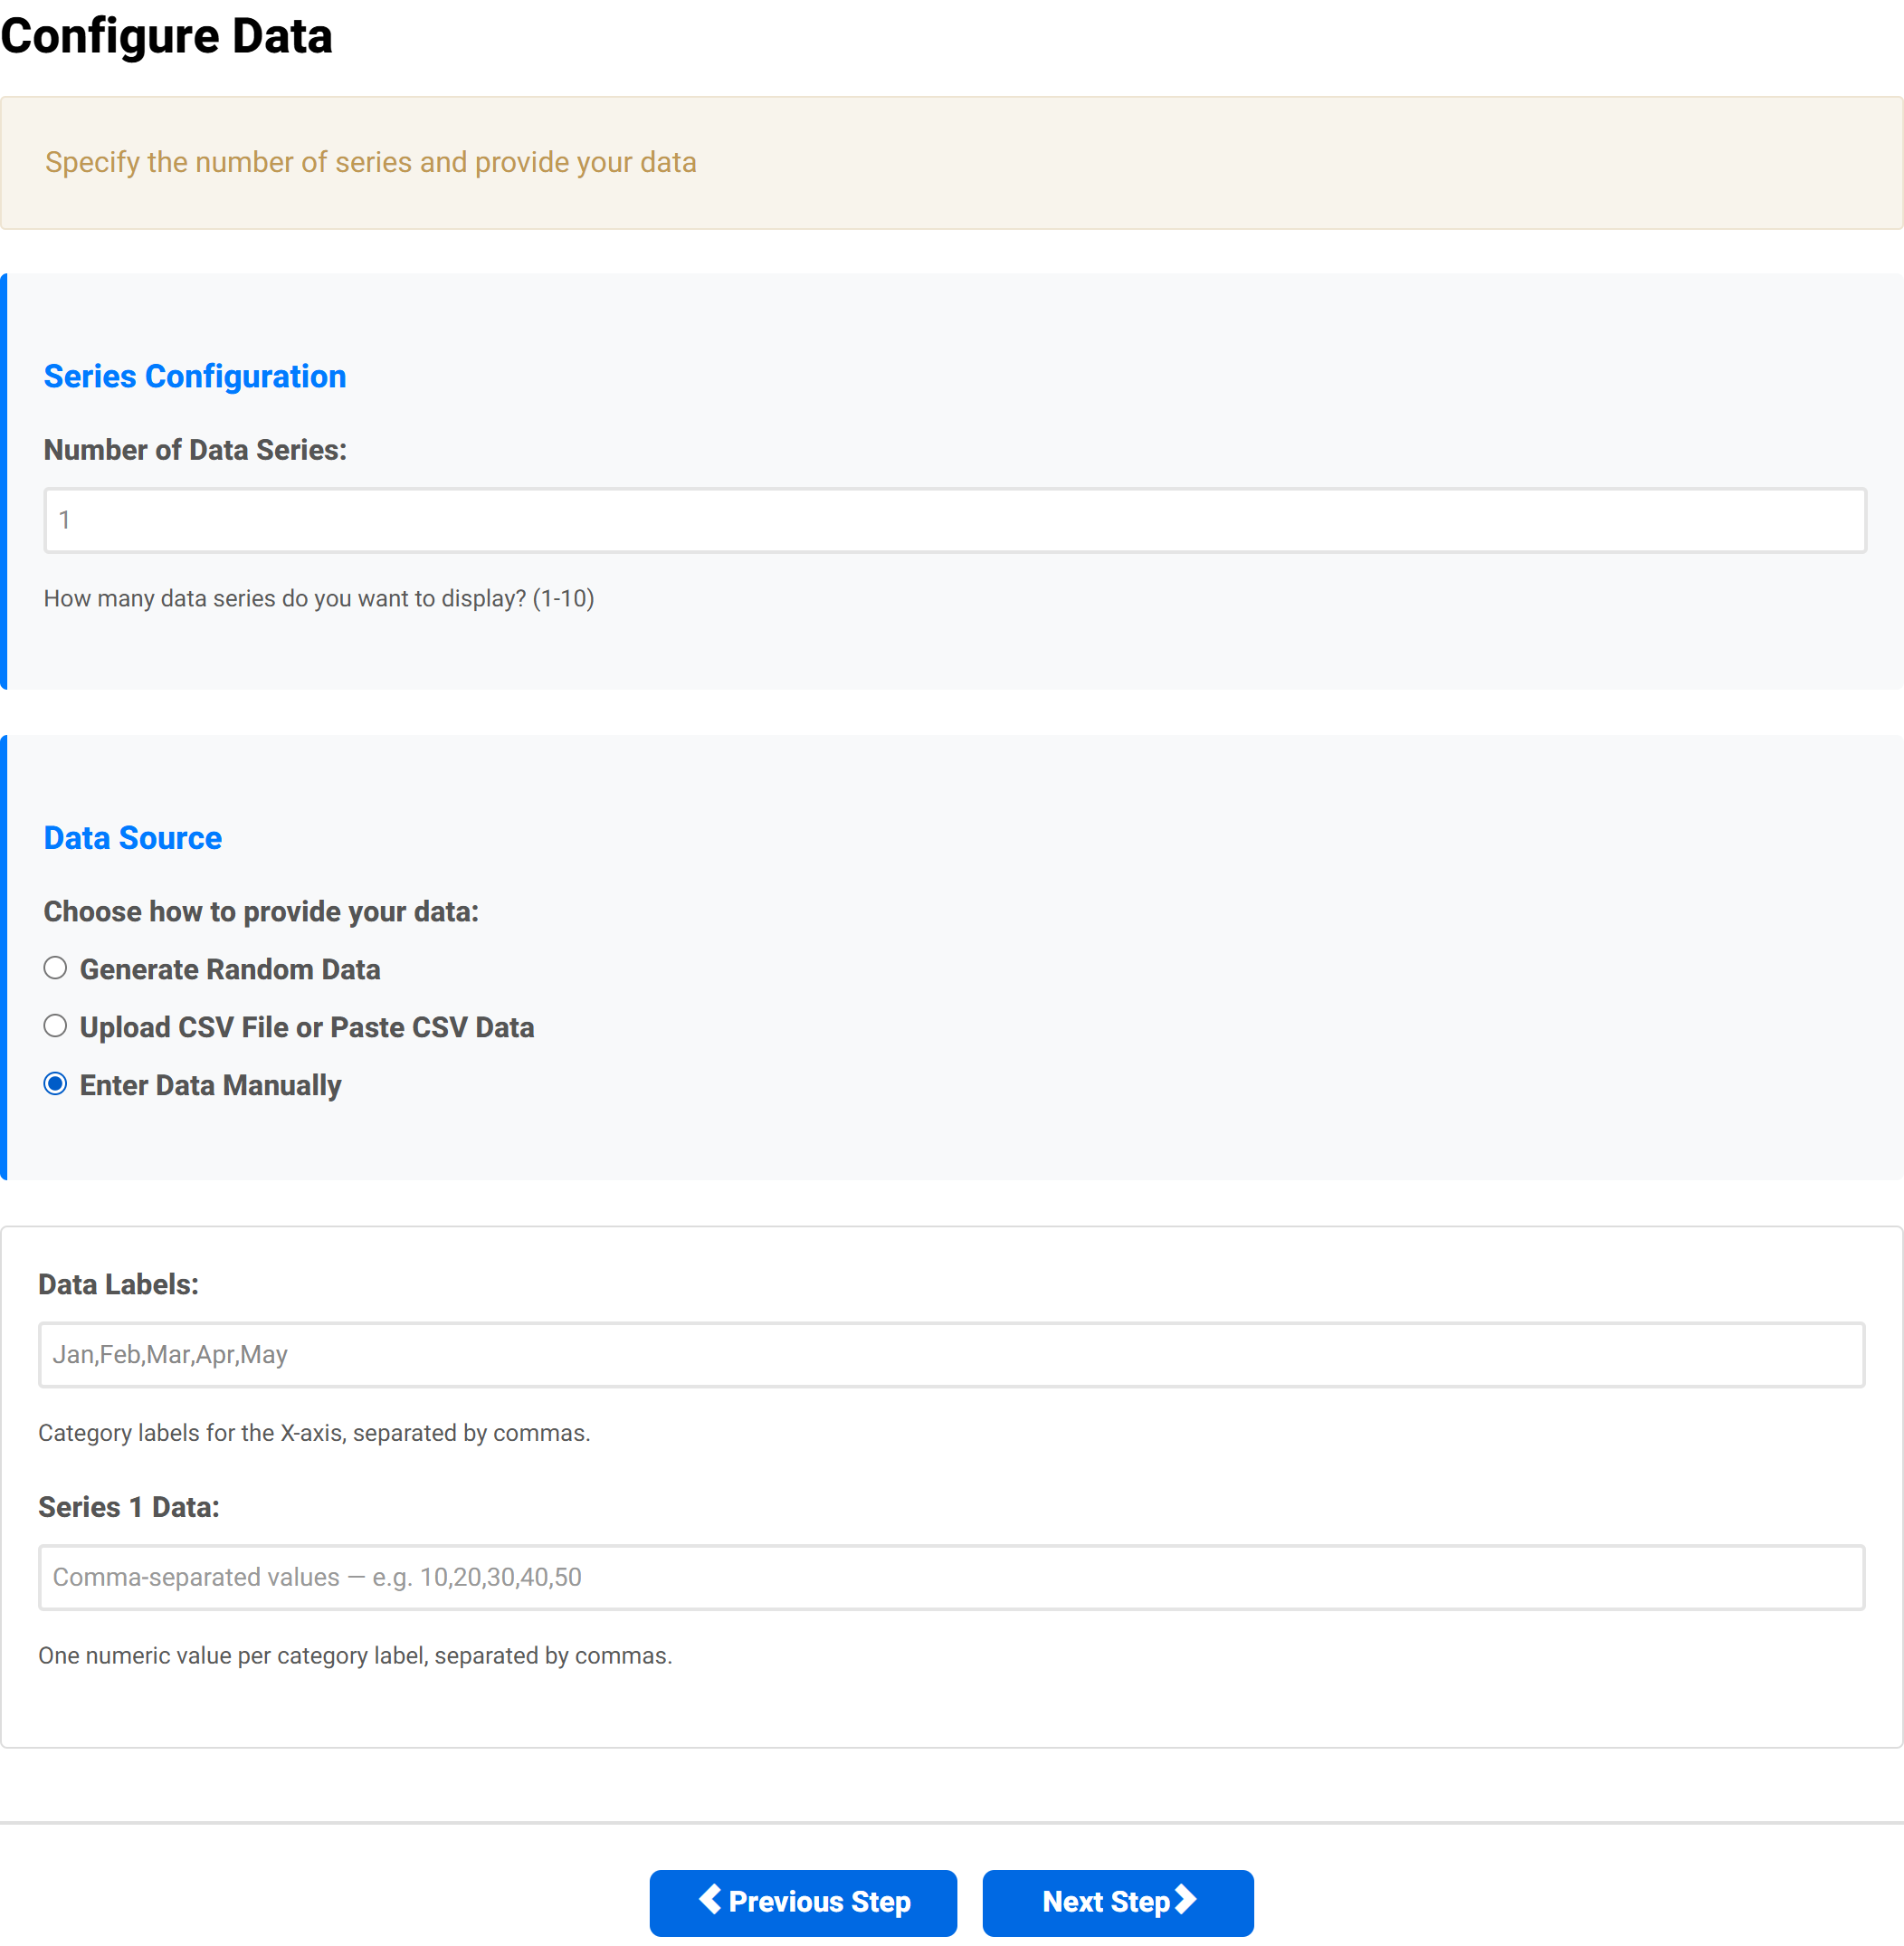
Task: Click the 'Specify the number of series' notice text
Action: point(371,162)
